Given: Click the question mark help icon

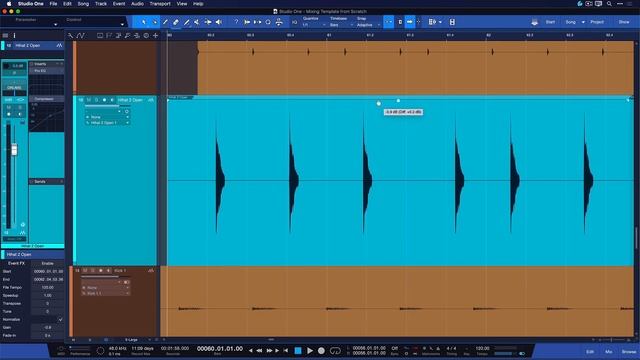Looking at the screenshot, I should click(236, 22).
